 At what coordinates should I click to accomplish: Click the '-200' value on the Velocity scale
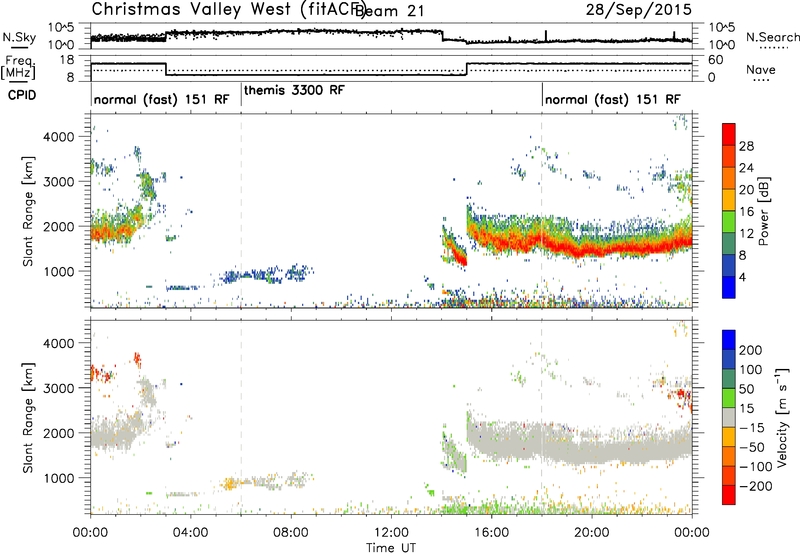pos(756,486)
